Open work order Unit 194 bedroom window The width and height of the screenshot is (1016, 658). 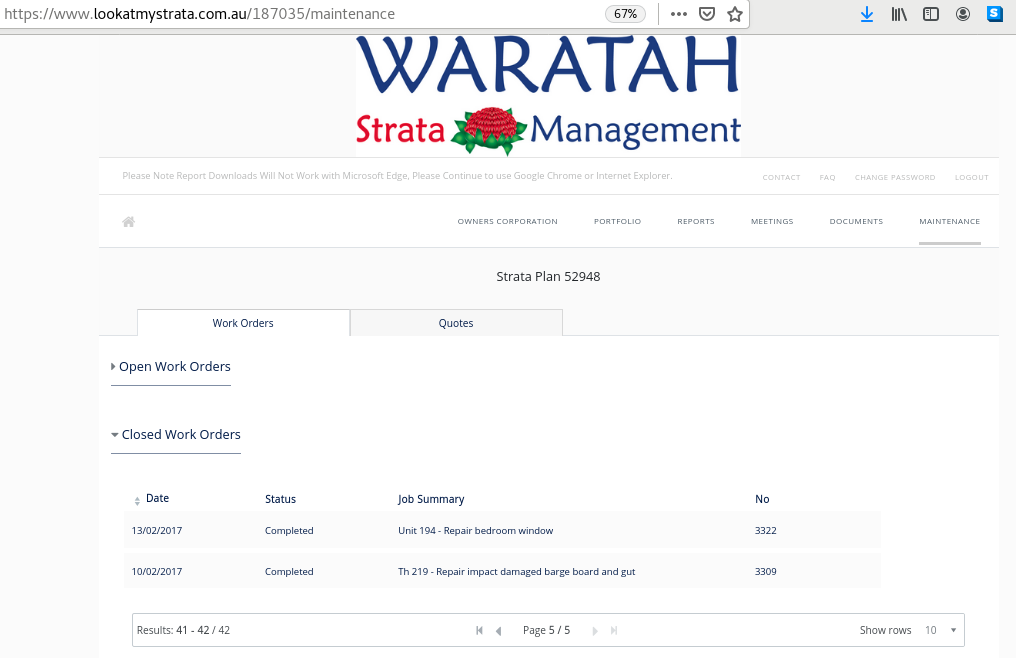click(476, 530)
